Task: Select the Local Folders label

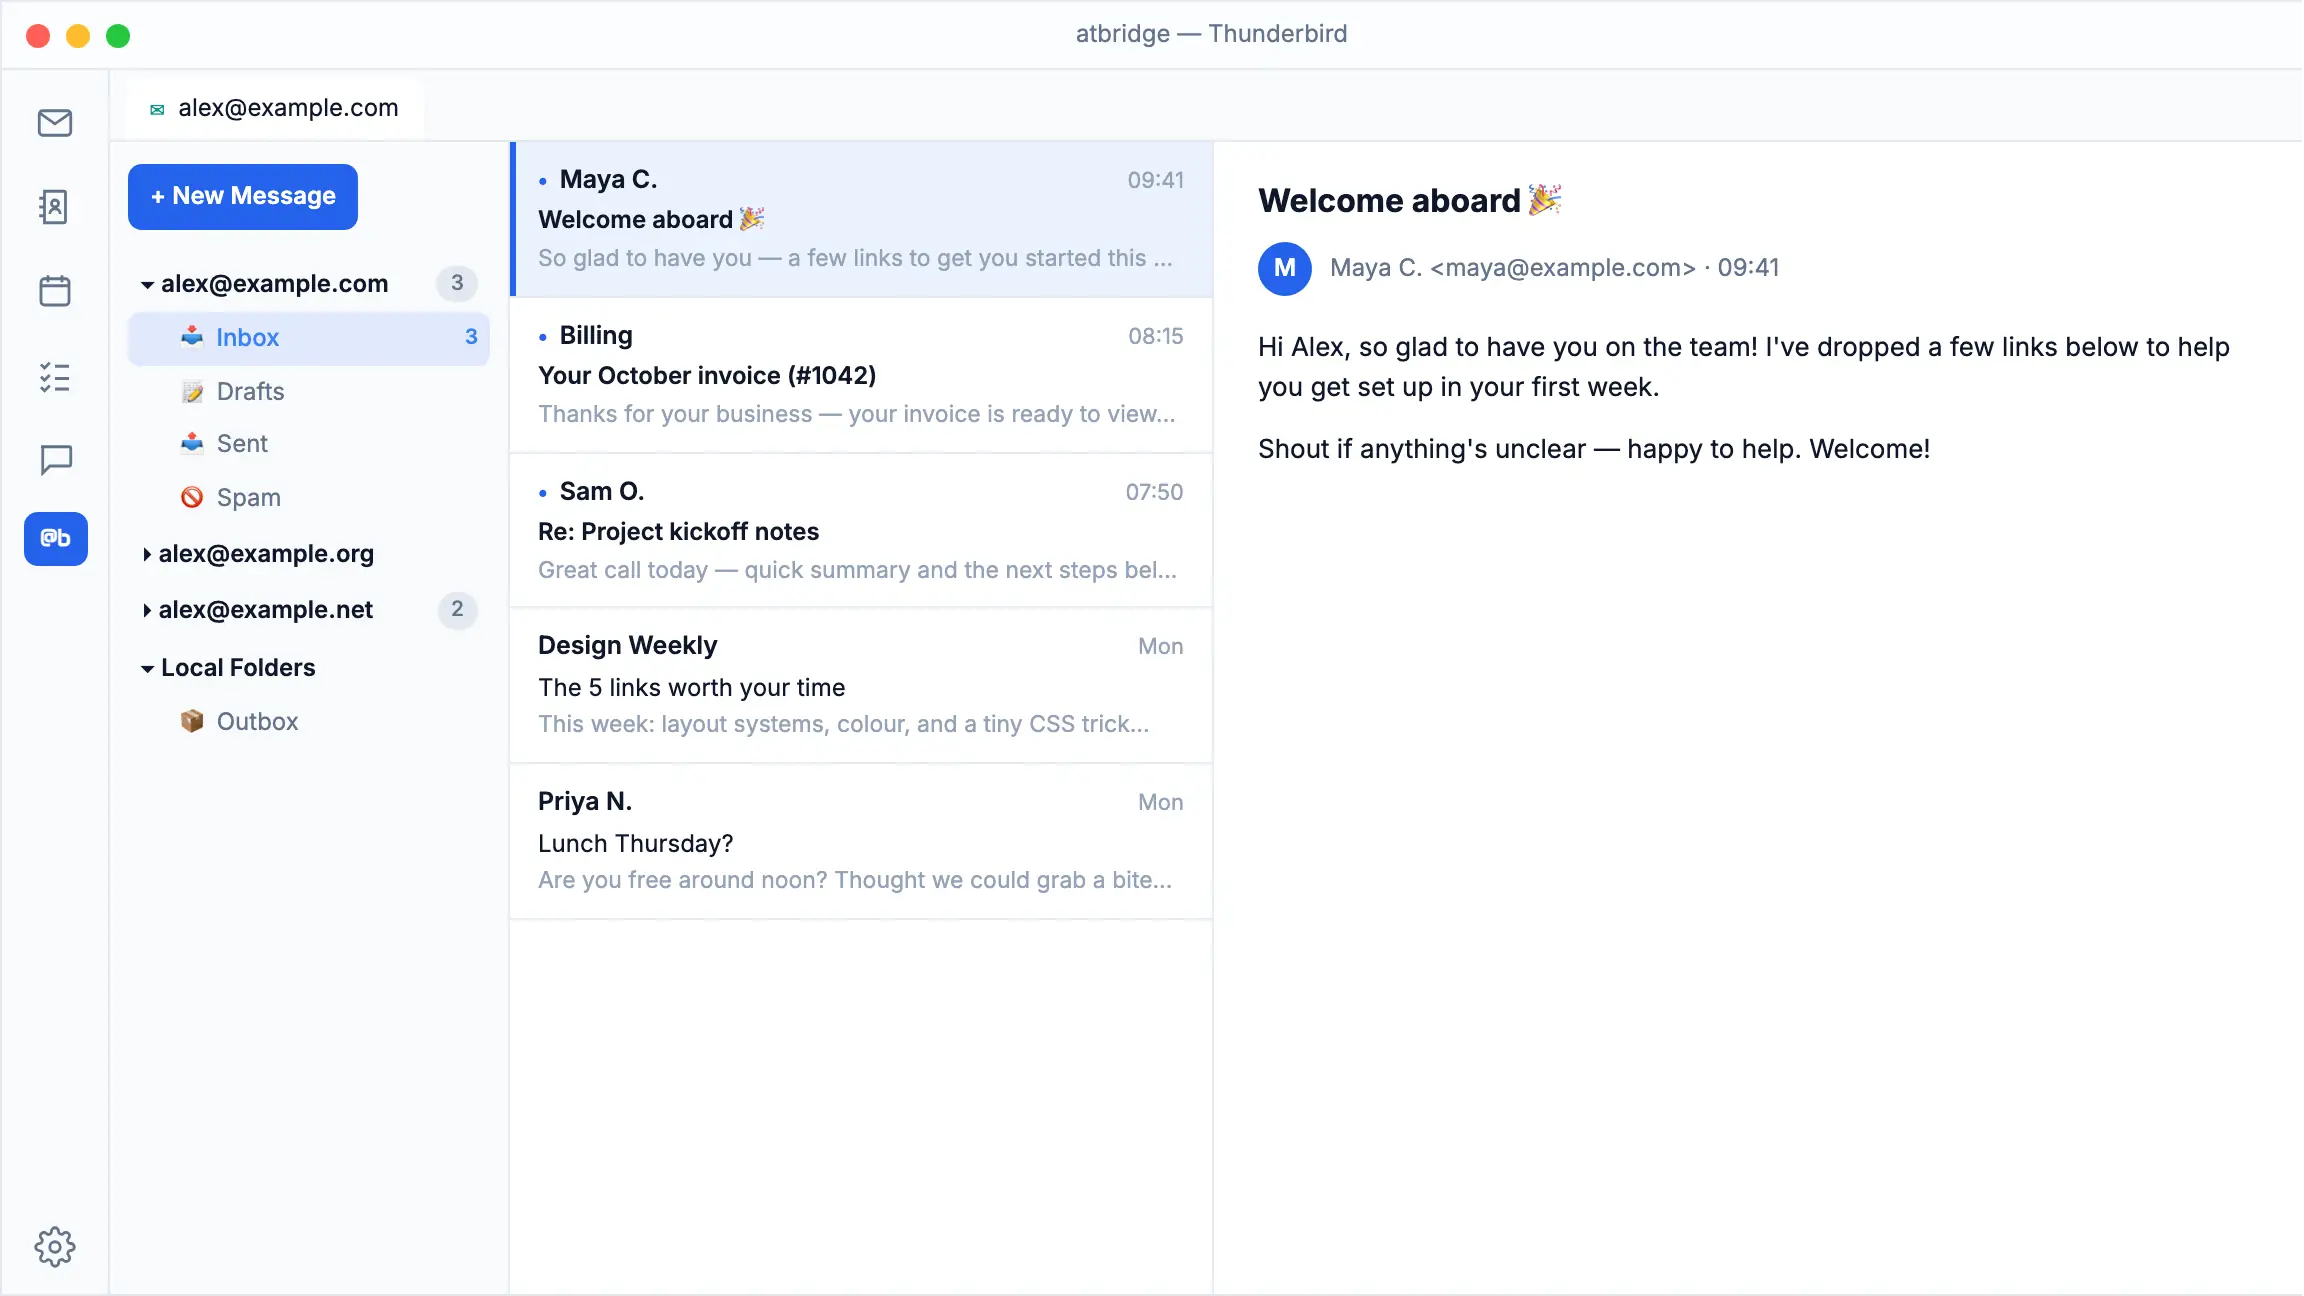Action: [238, 668]
